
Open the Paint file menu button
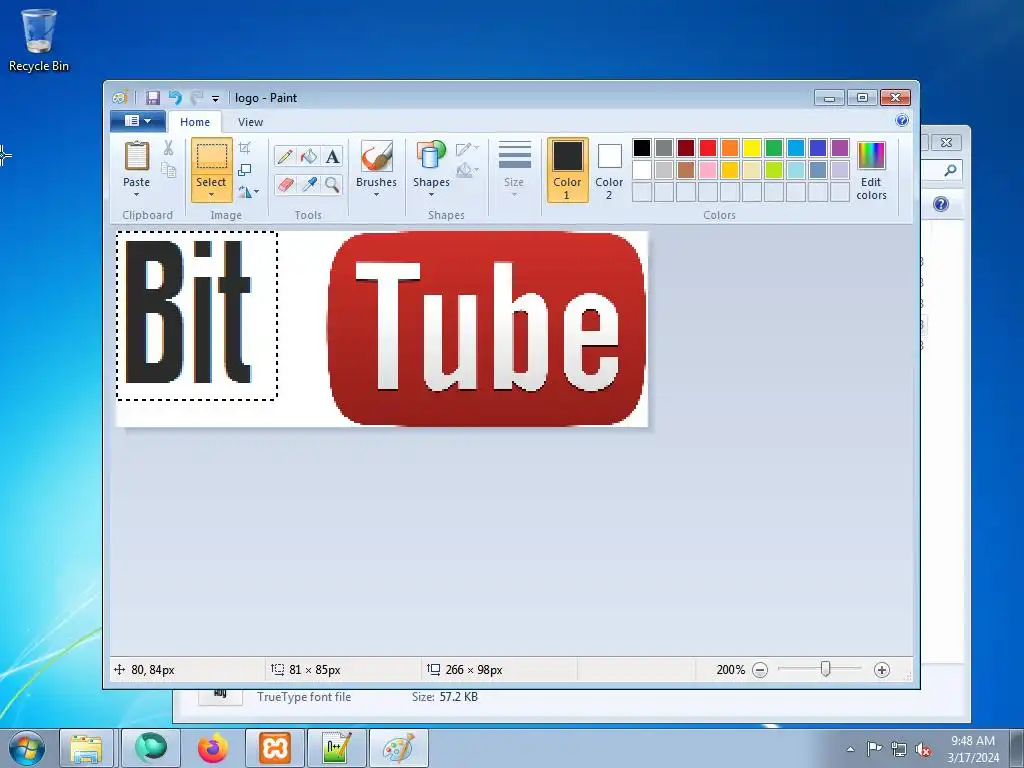pyautogui.click(x=136, y=121)
